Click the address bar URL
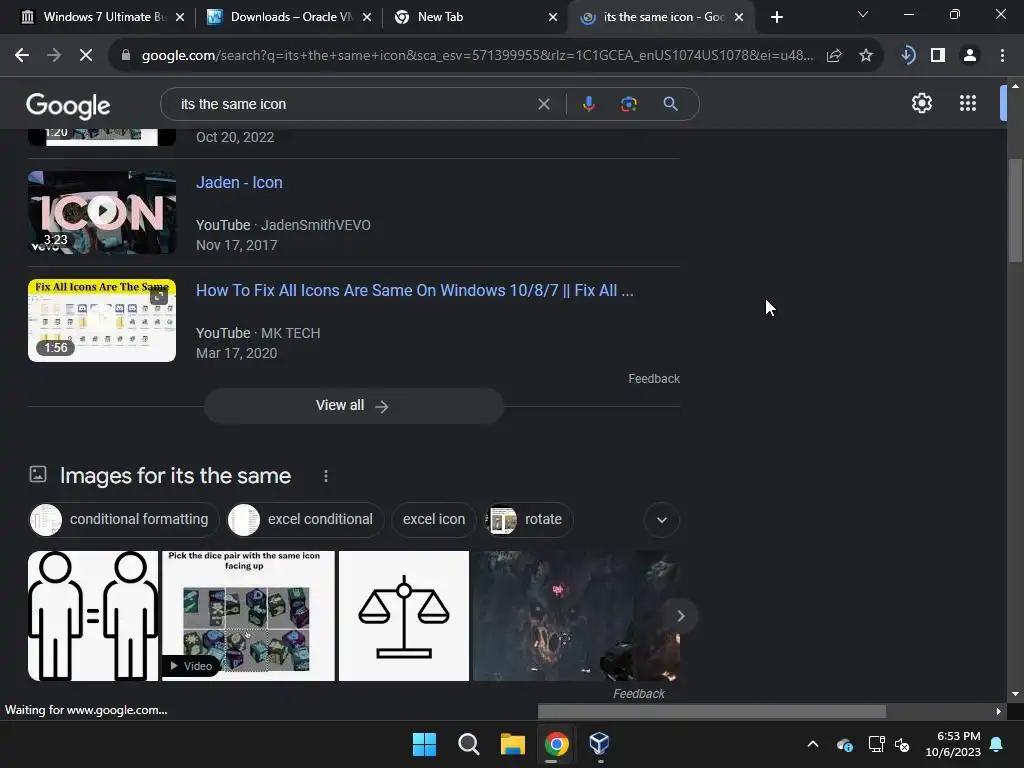1024x768 pixels. pos(477,56)
